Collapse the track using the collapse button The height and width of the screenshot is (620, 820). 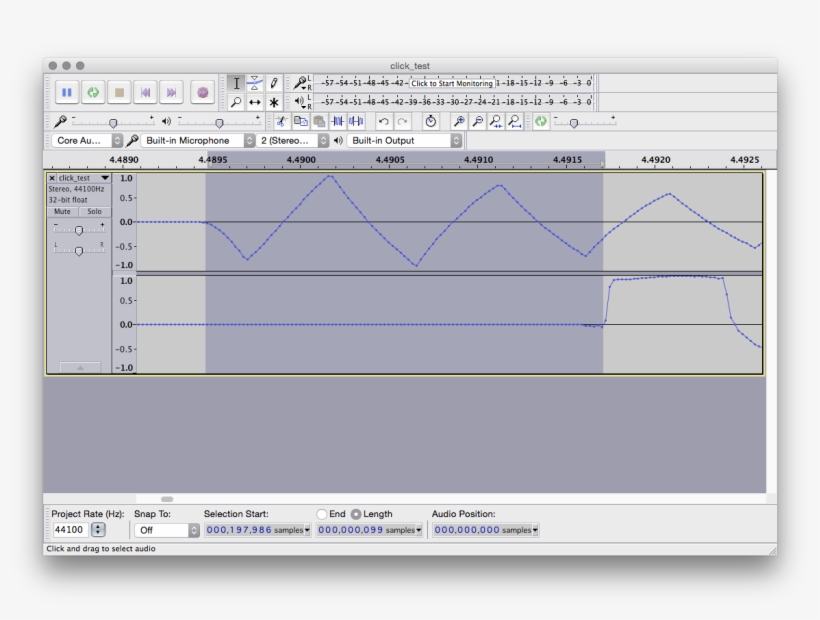point(80,366)
